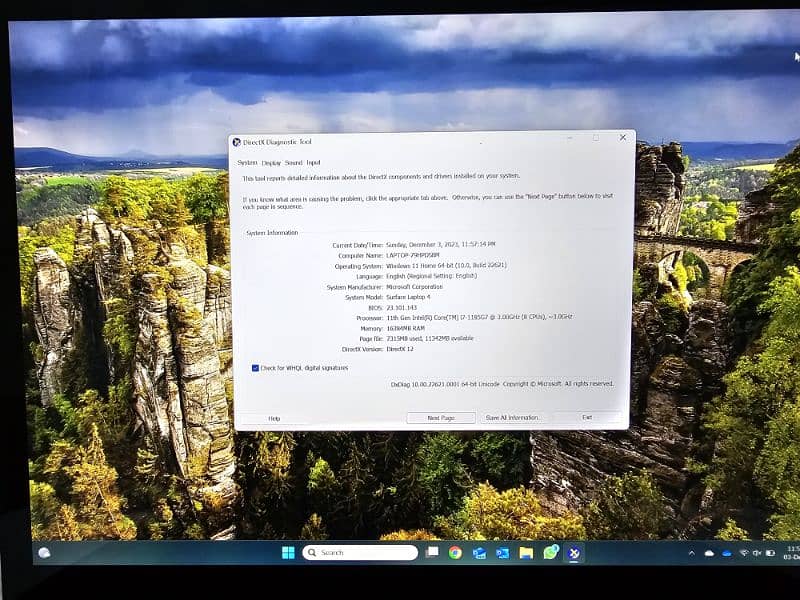The height and width of the screenshot is (600, 800).
Task: Select the System tab
Action: 247,162
